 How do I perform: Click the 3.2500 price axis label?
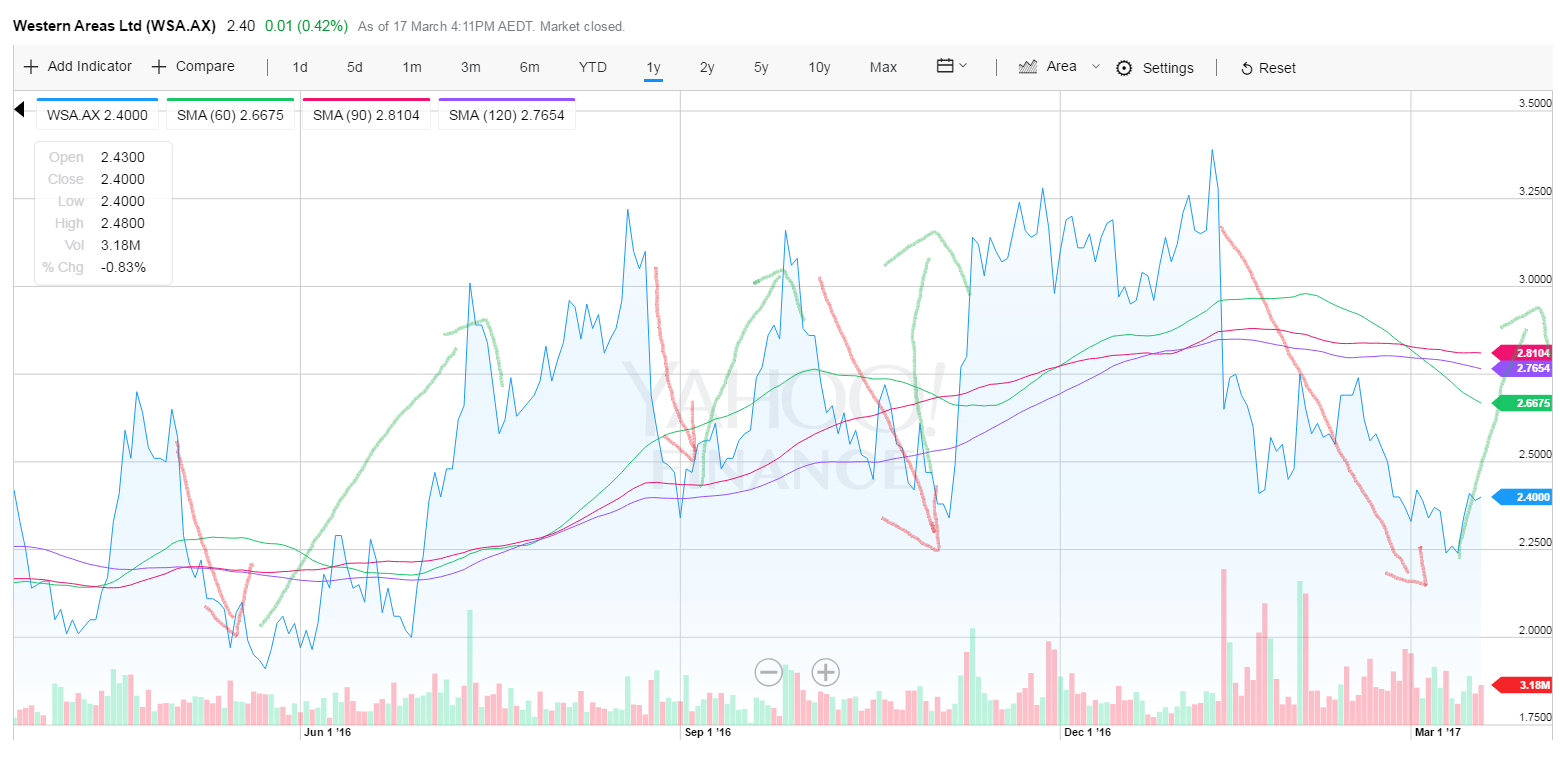point(1535,192)
